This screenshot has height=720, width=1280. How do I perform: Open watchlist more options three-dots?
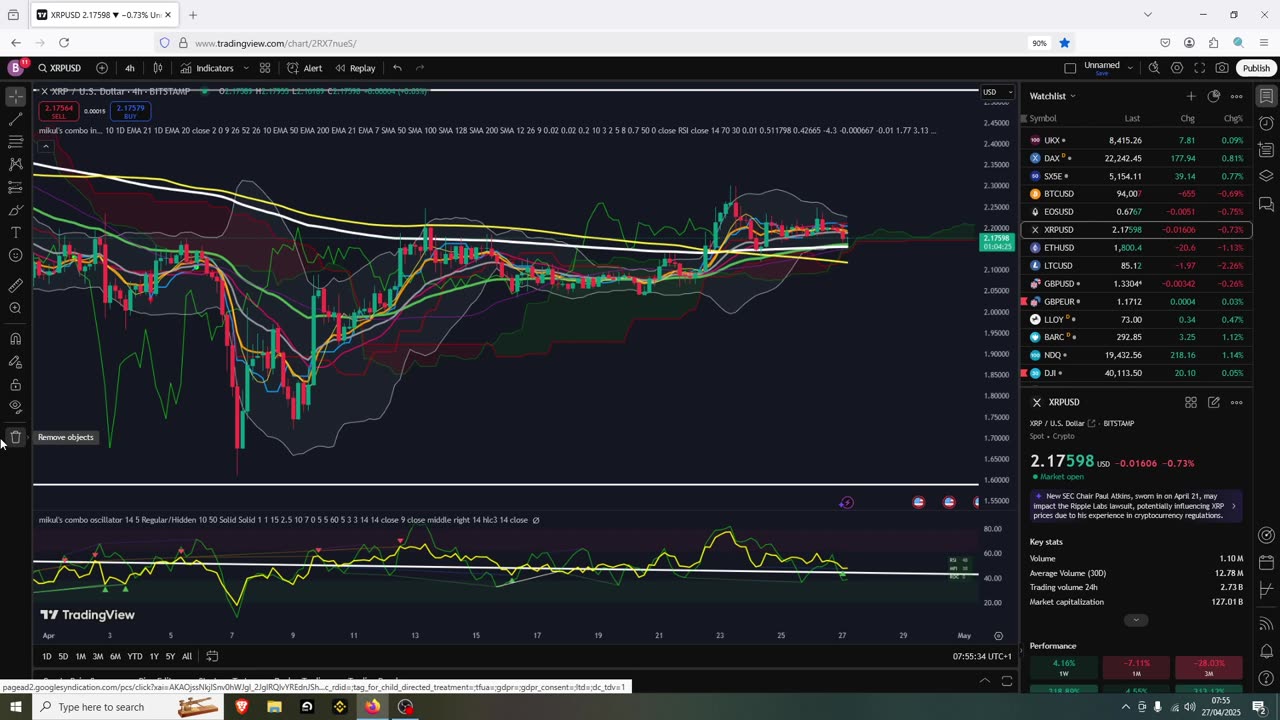[x=1237, y=96]
